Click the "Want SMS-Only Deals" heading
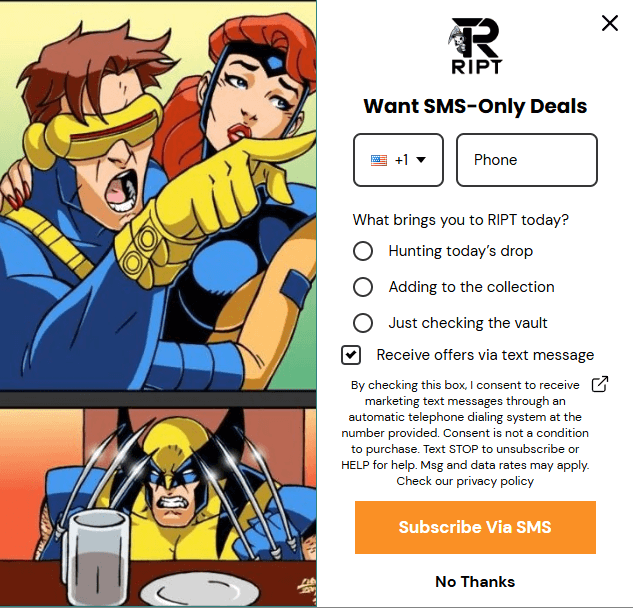This screenshot has height=608, width=633. 475,106
